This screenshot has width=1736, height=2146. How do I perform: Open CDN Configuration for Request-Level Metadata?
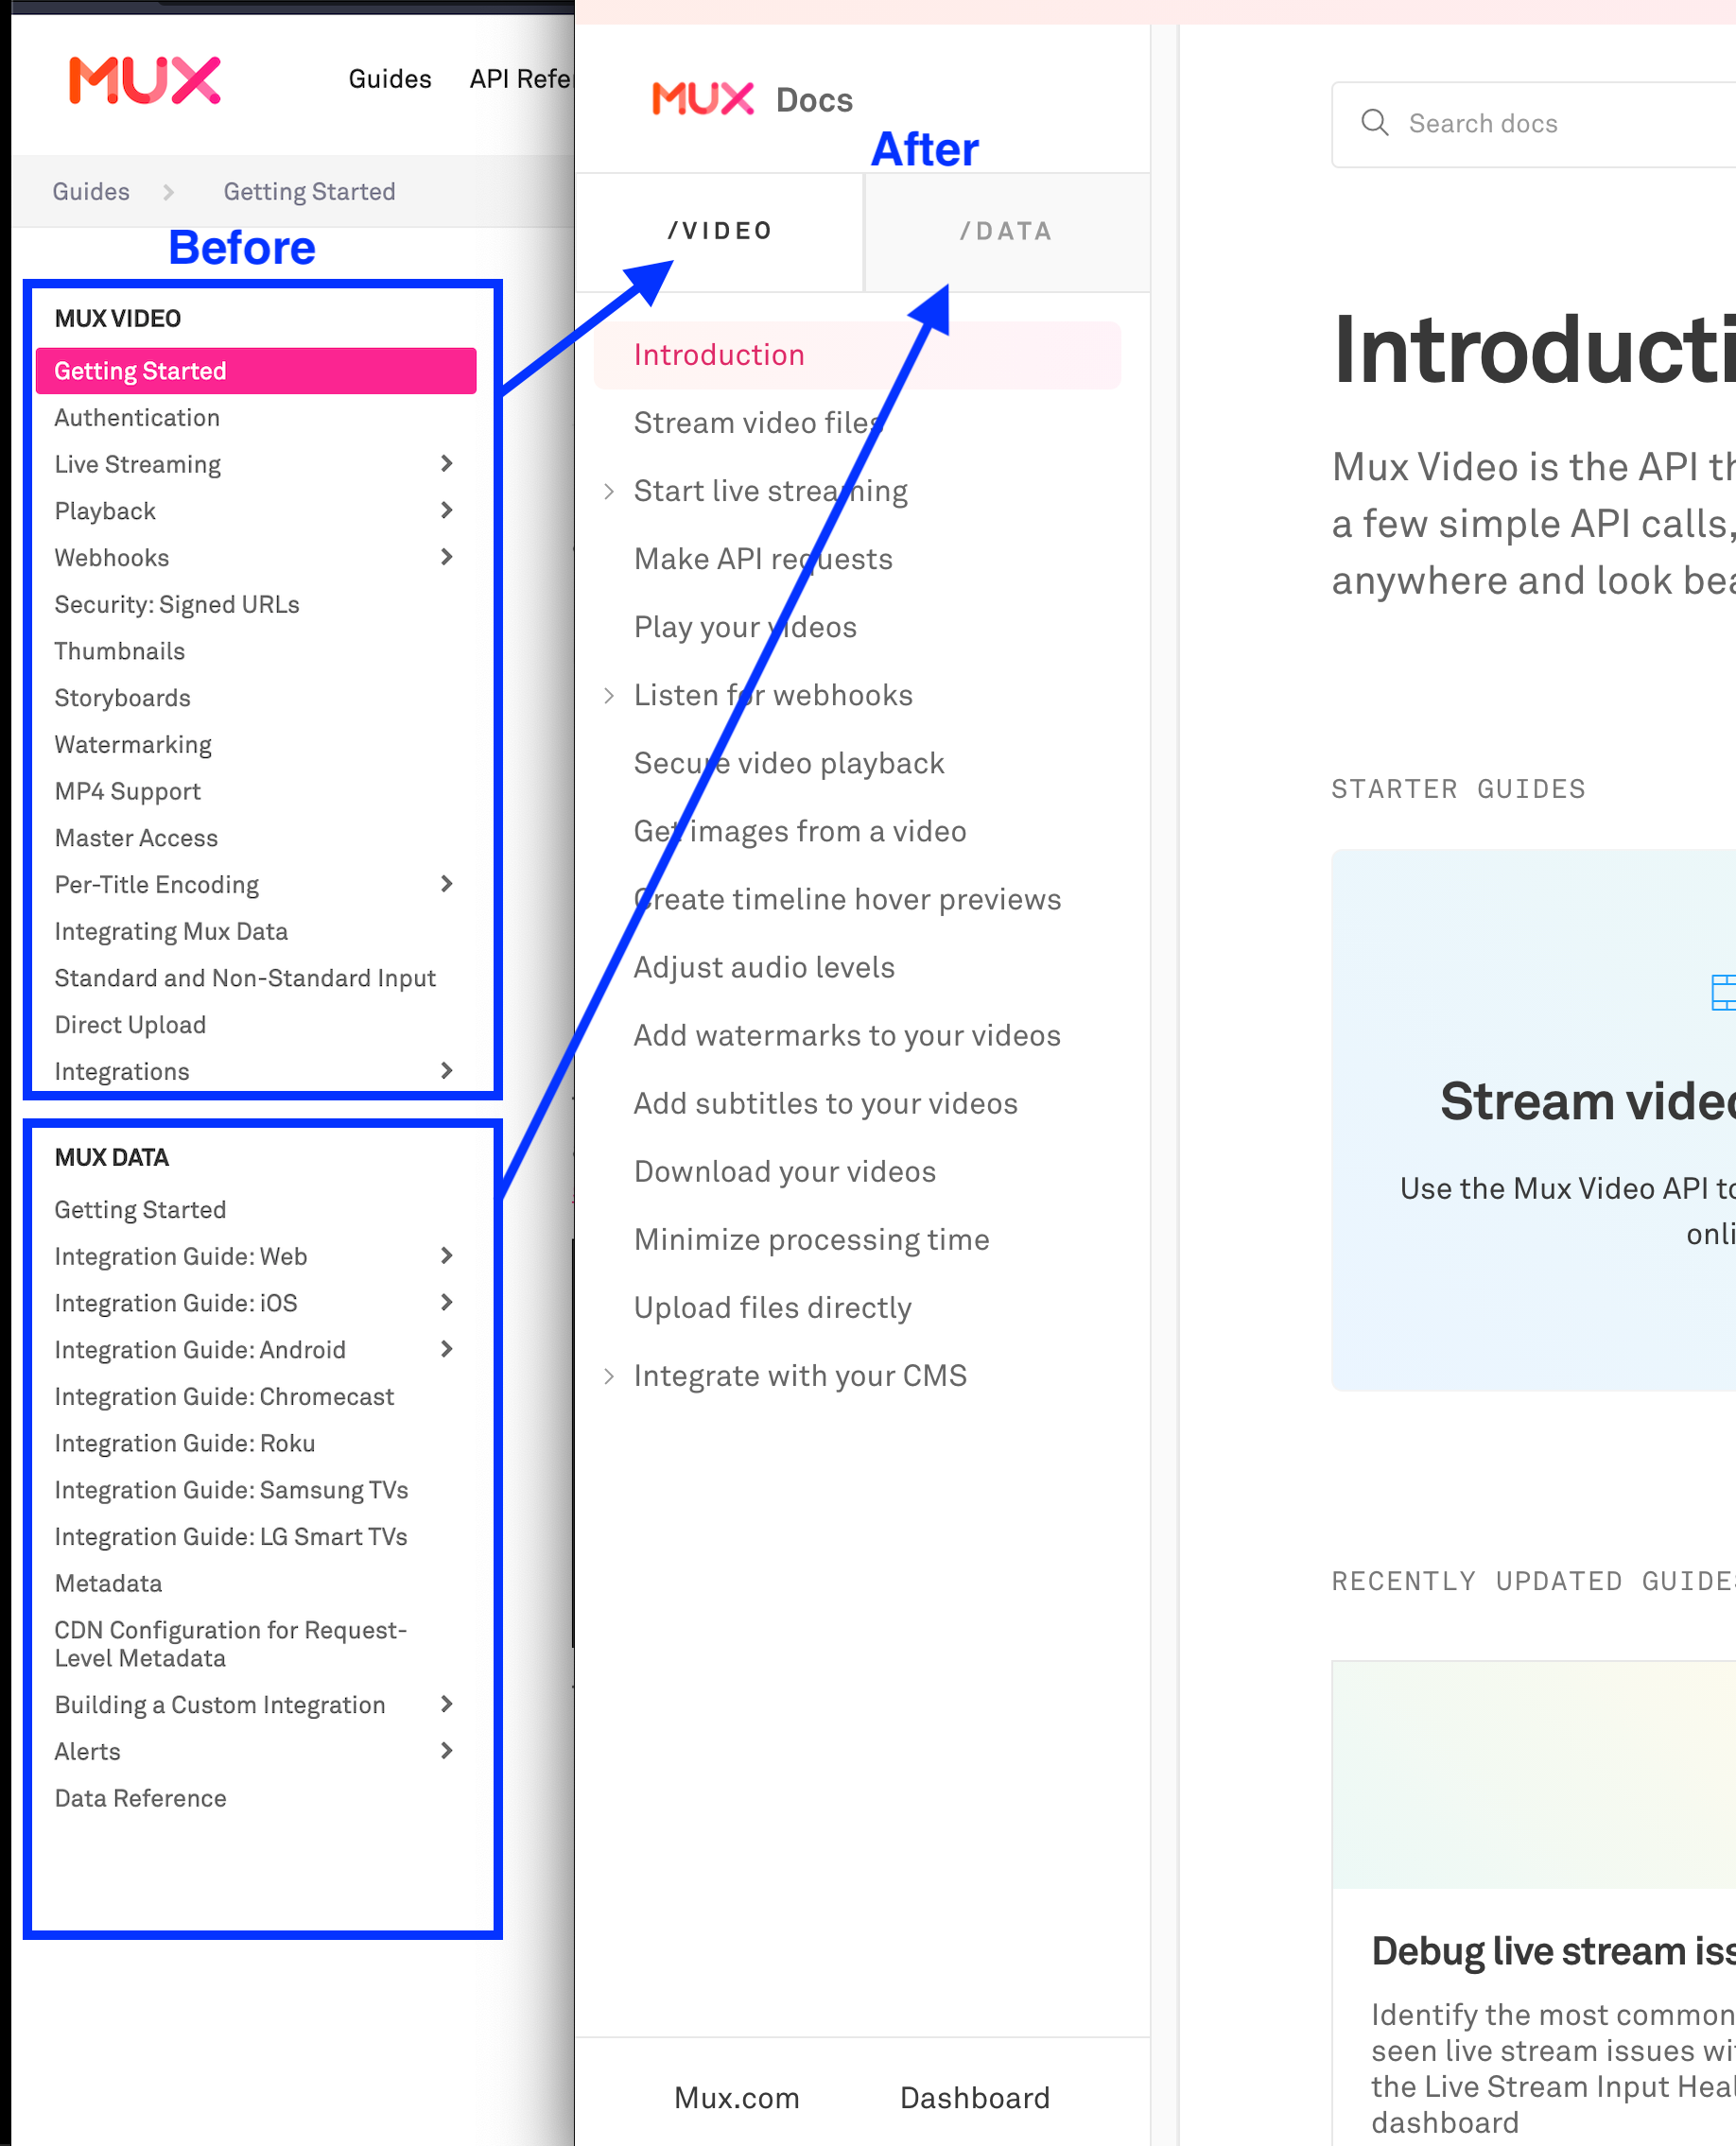pyautogui.click(x=231, y=1644)
